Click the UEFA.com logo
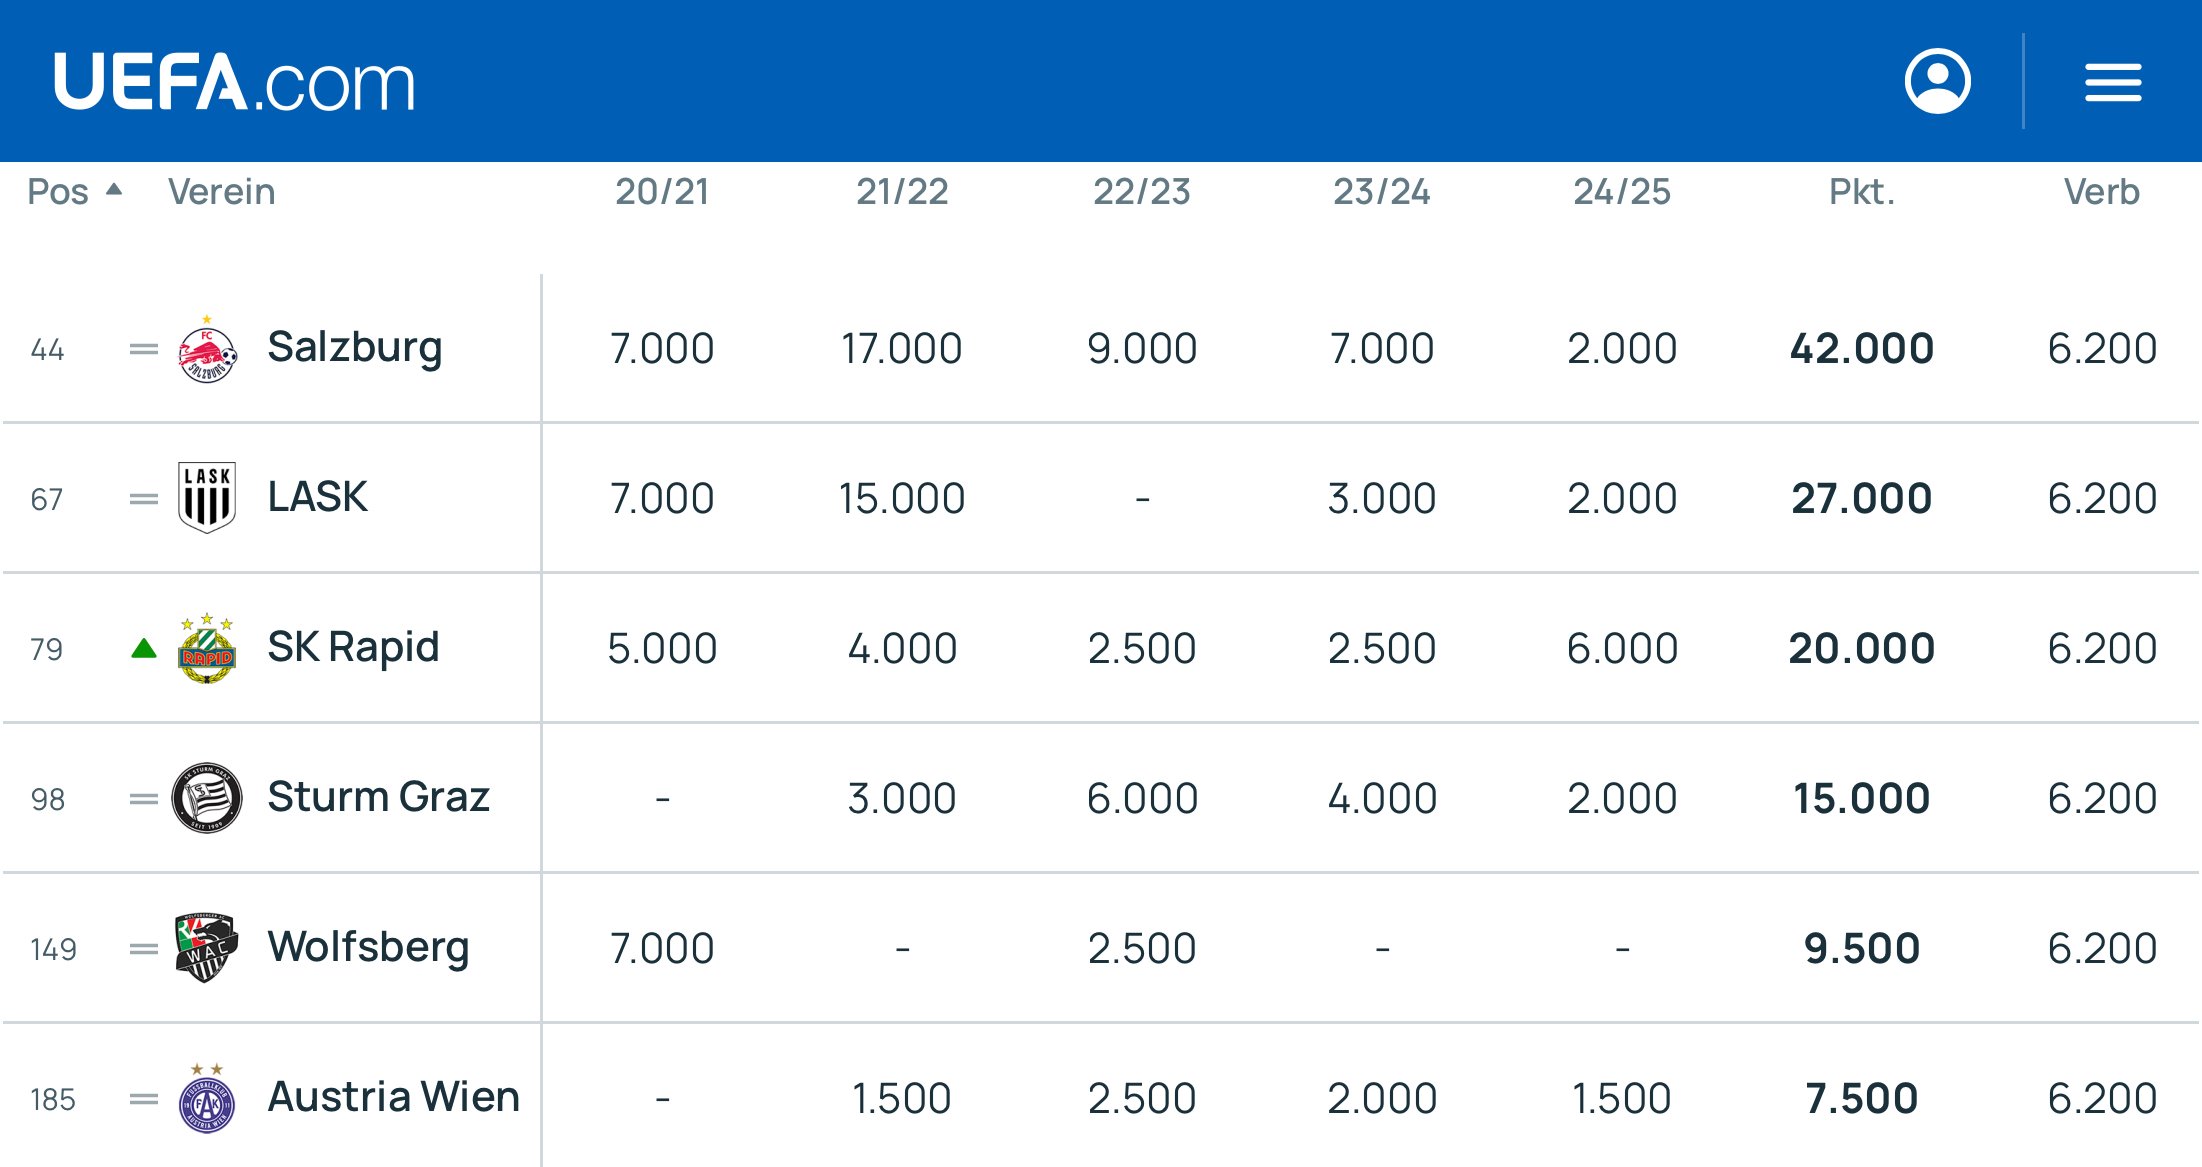Screen dimensions: 2202x1167 coord(234,81)
